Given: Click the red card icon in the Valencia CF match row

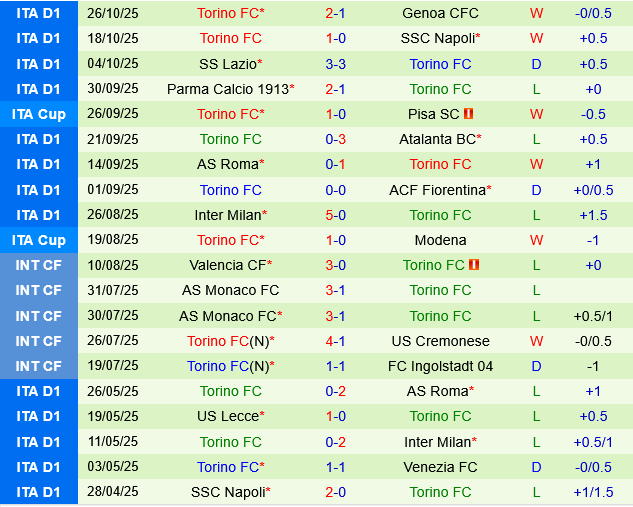Looking at the screenshot, I should coord(474,265).
